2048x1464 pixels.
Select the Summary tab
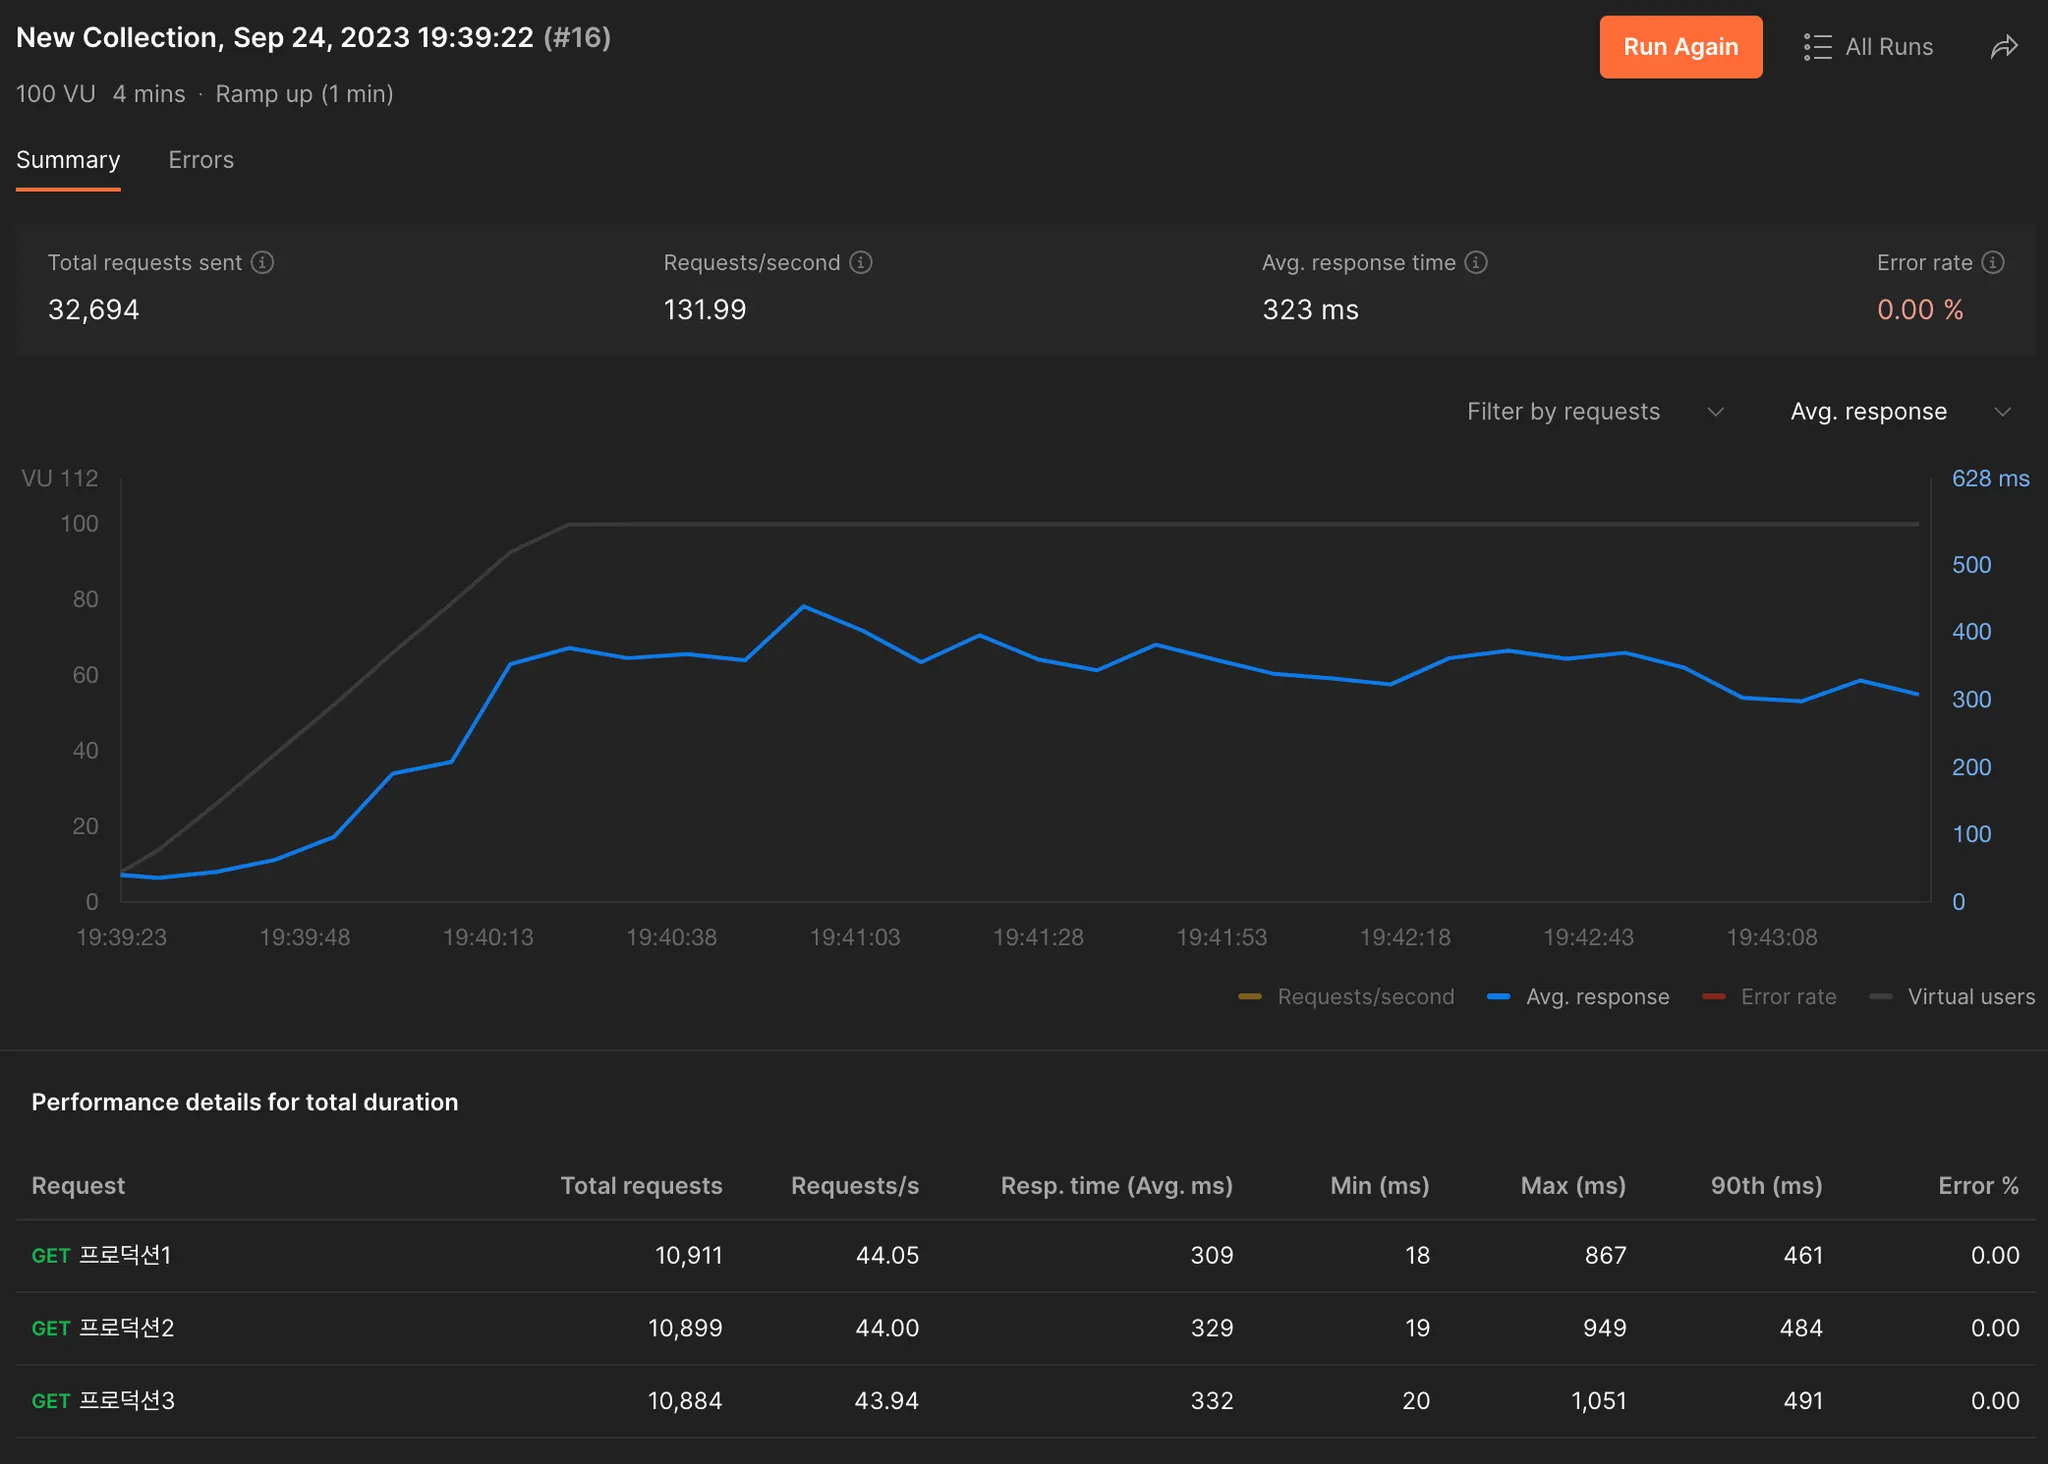point(68,160)
